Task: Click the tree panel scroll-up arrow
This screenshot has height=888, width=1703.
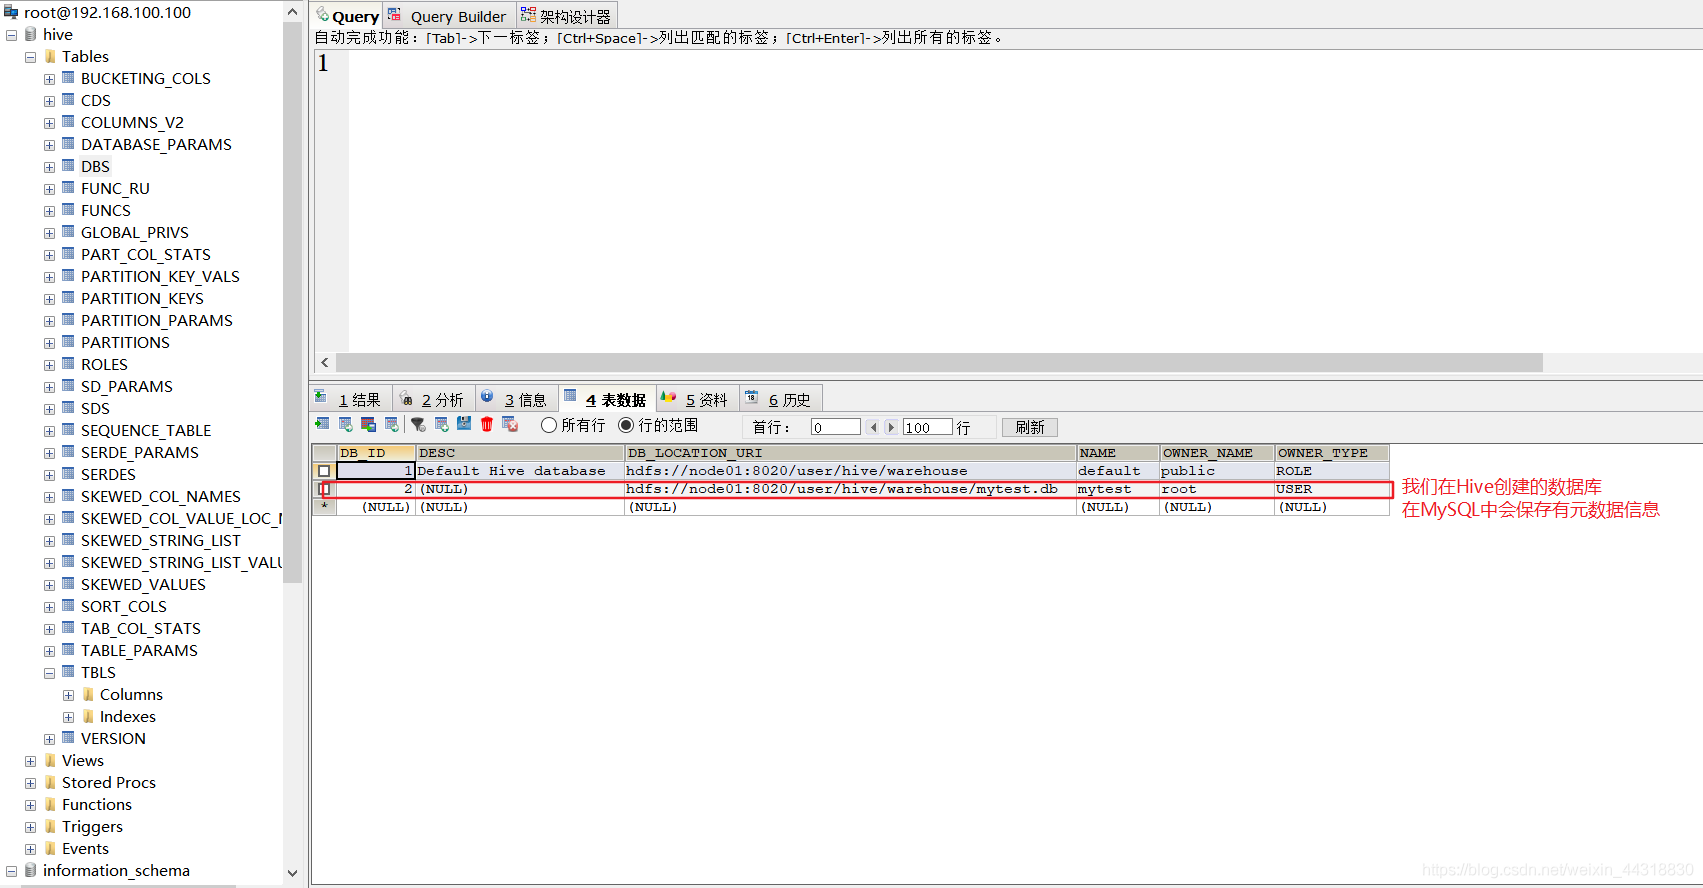Action: (292, 12)
